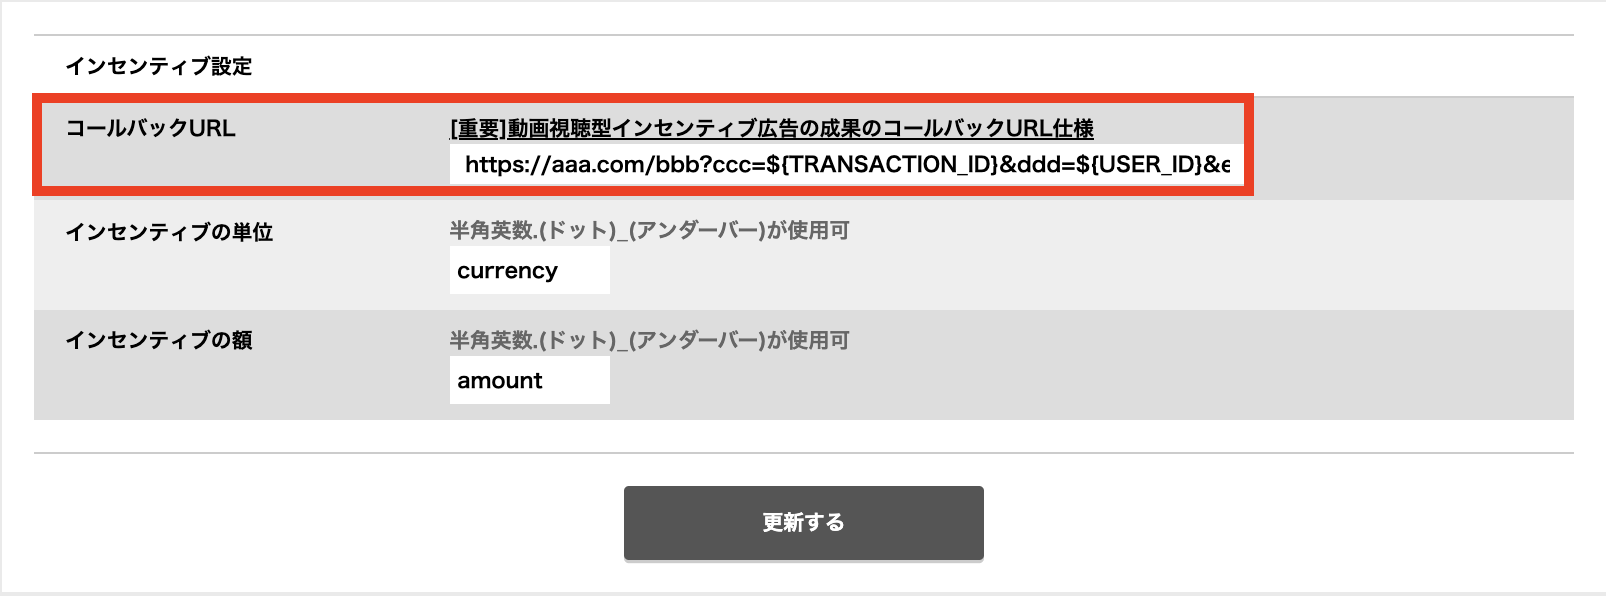The width and height of the screenshot is (1606, 596).
Task: Click the truncated right end of callback URL
Action: point(1218,165)
